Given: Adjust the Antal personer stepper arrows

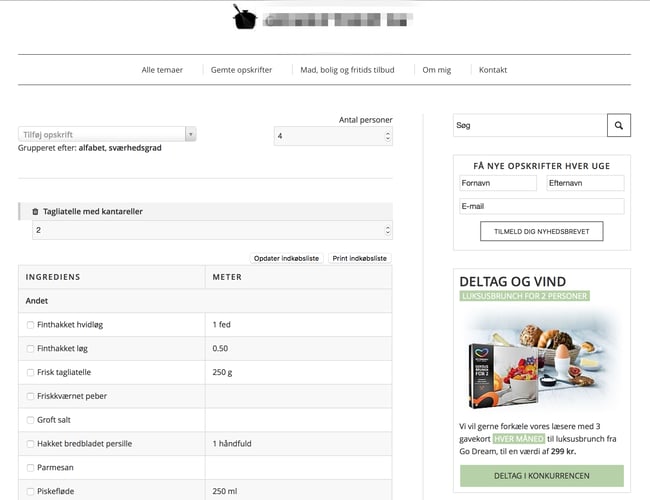Looking at the screenshot, I should point(388,136).
